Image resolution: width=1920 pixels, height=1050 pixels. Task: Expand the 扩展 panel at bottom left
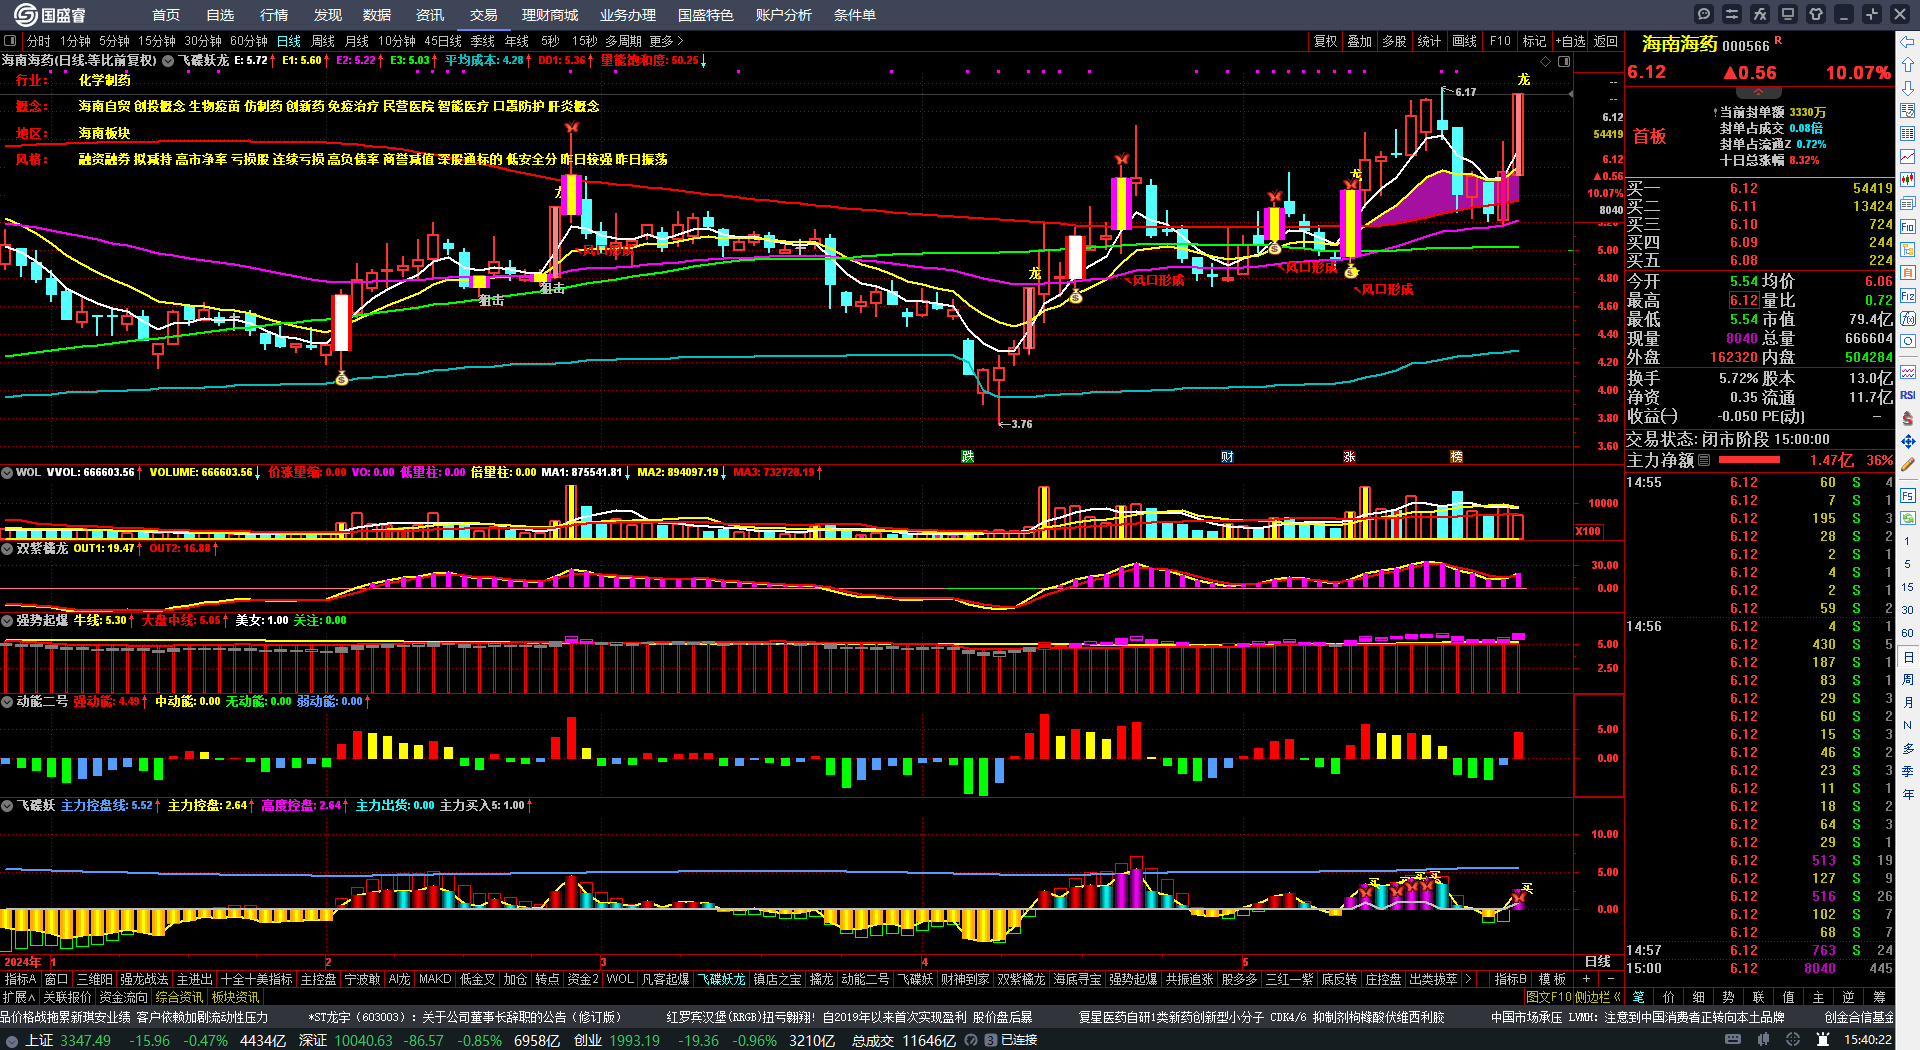[x=19, y=997]
